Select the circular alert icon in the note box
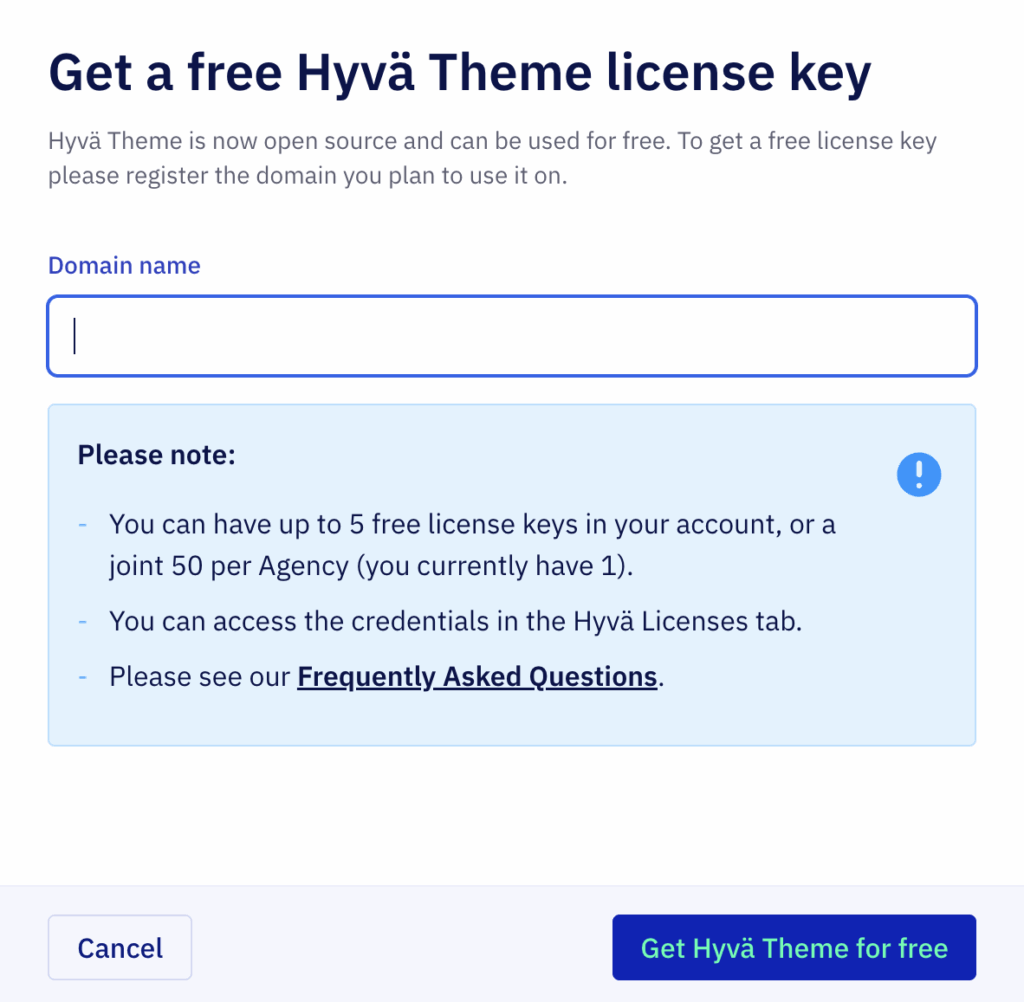1024x1002 pixels. [x=918, y=474]
